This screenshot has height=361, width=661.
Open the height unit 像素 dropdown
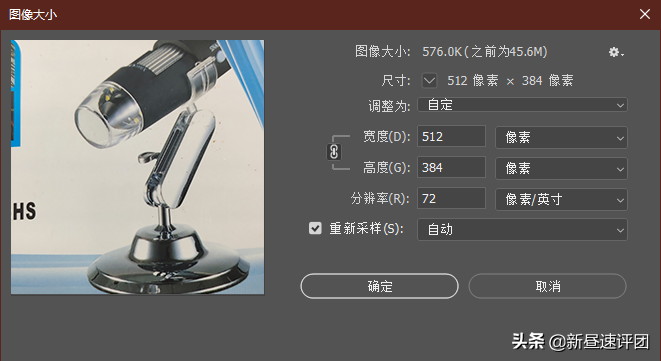pyautogui.click(x=561, y=168)
